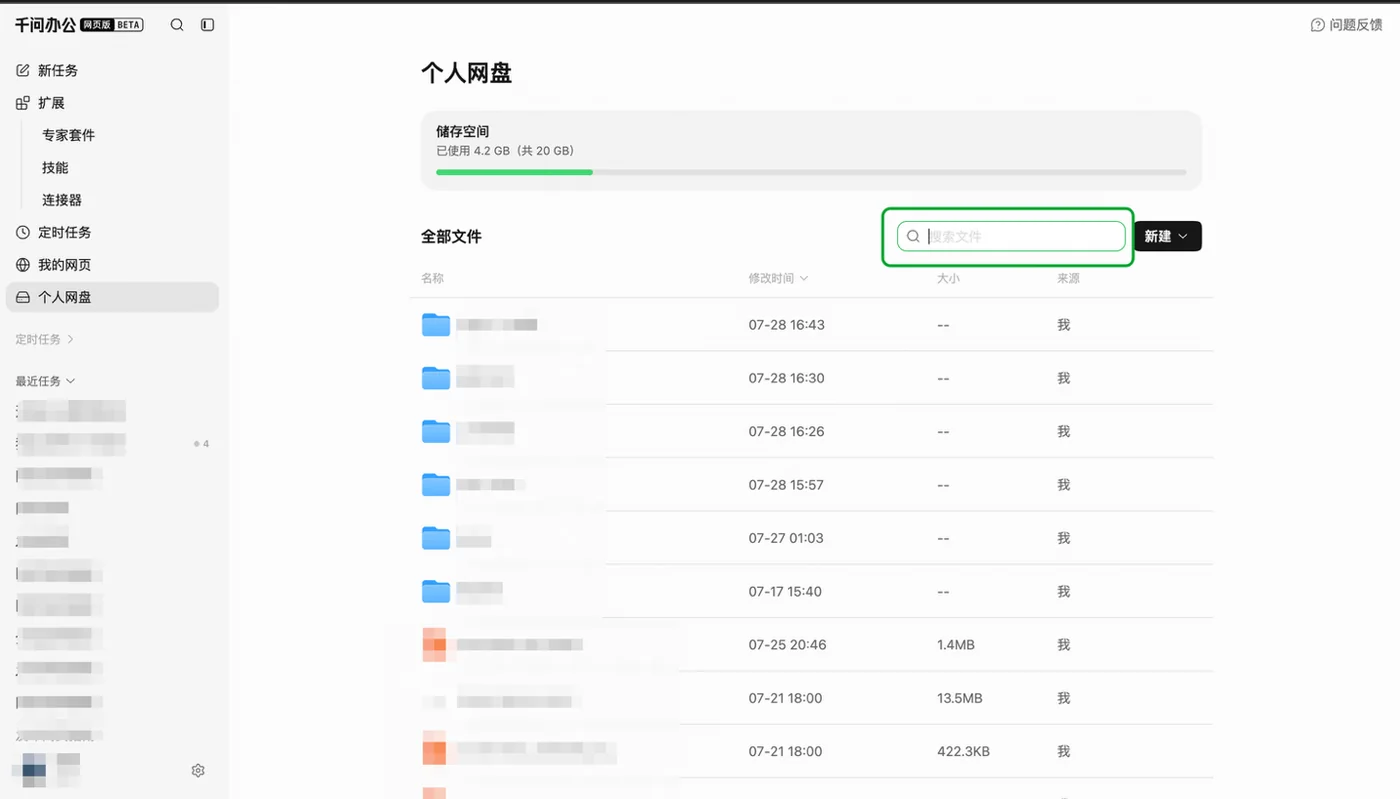Go to 我的网页

click(x=112, y=265)
